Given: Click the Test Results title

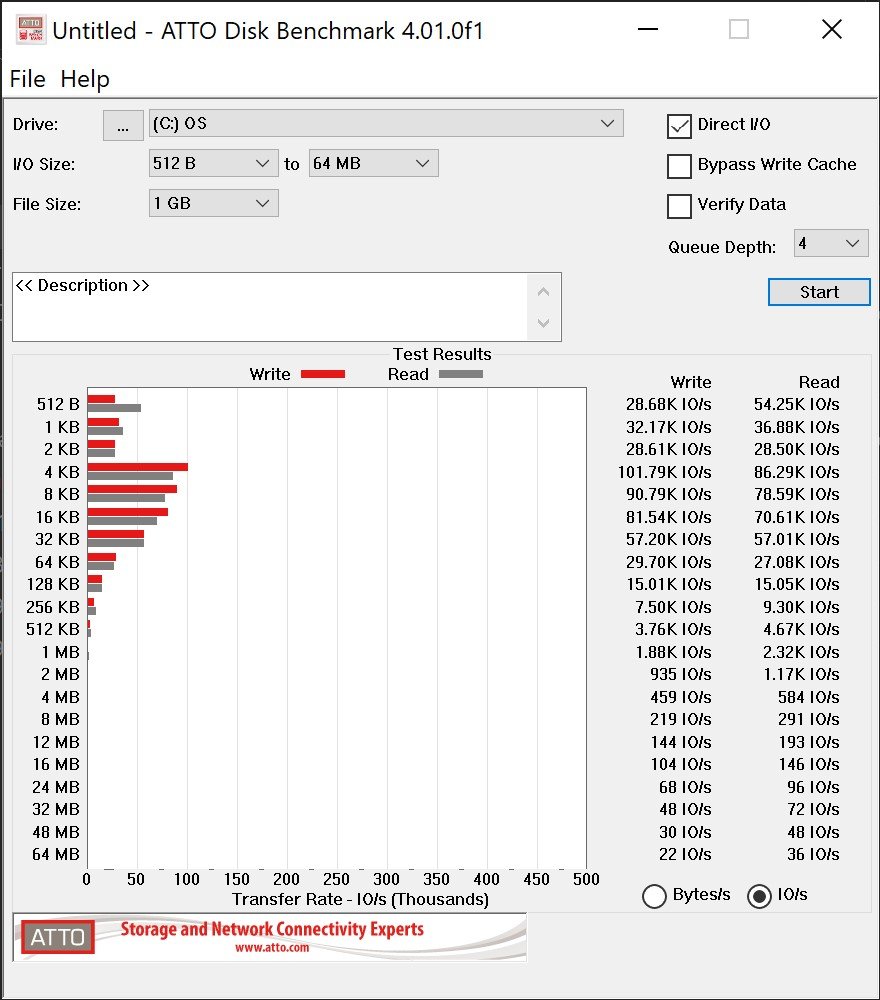Looking at the screenshot, I should click(x=442, y=354).
